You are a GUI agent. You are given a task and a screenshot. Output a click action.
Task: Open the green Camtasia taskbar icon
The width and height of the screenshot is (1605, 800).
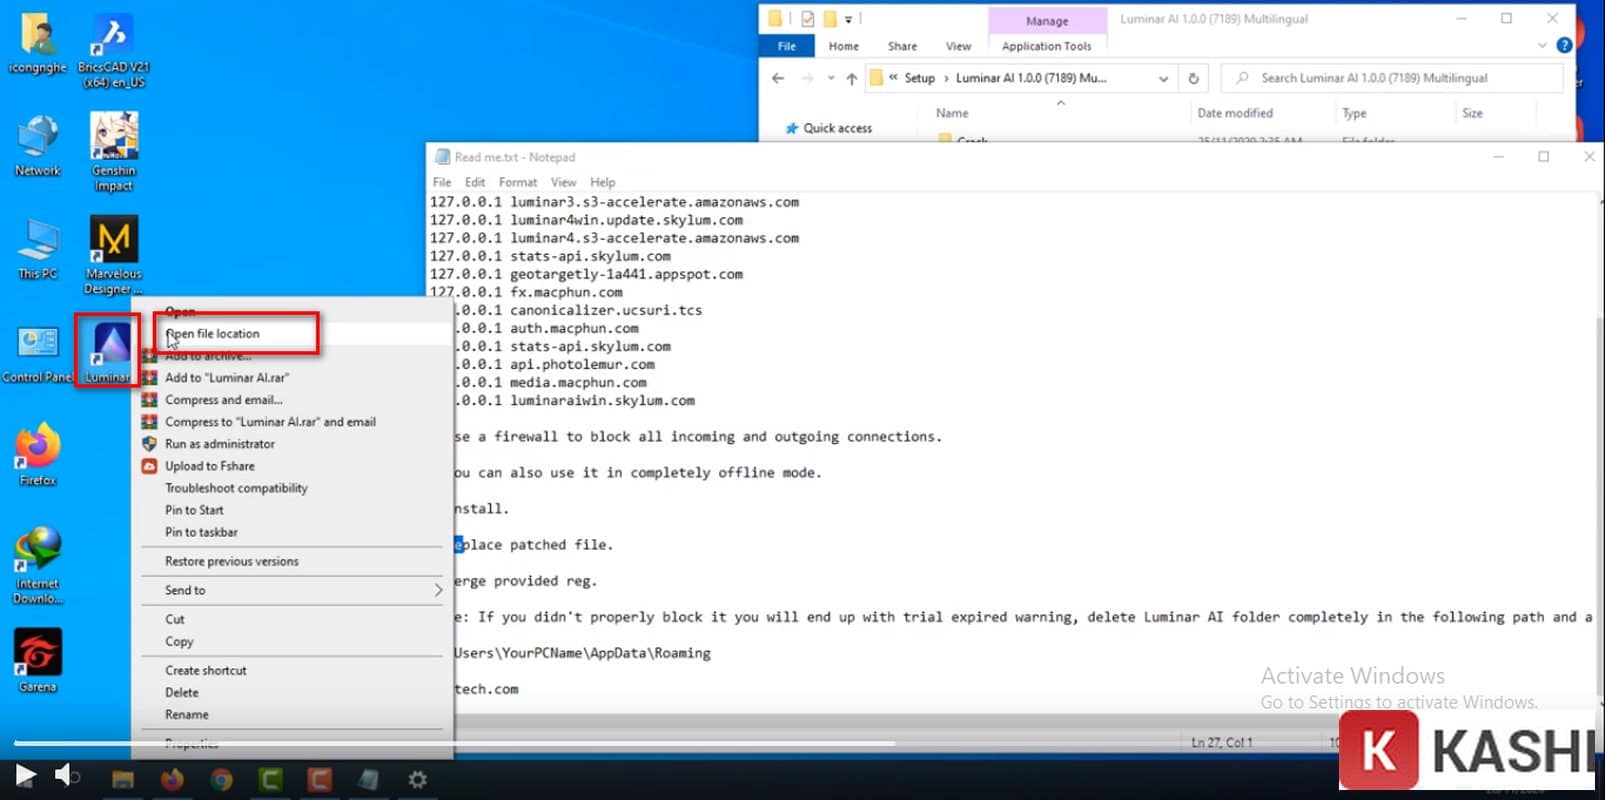270,779
